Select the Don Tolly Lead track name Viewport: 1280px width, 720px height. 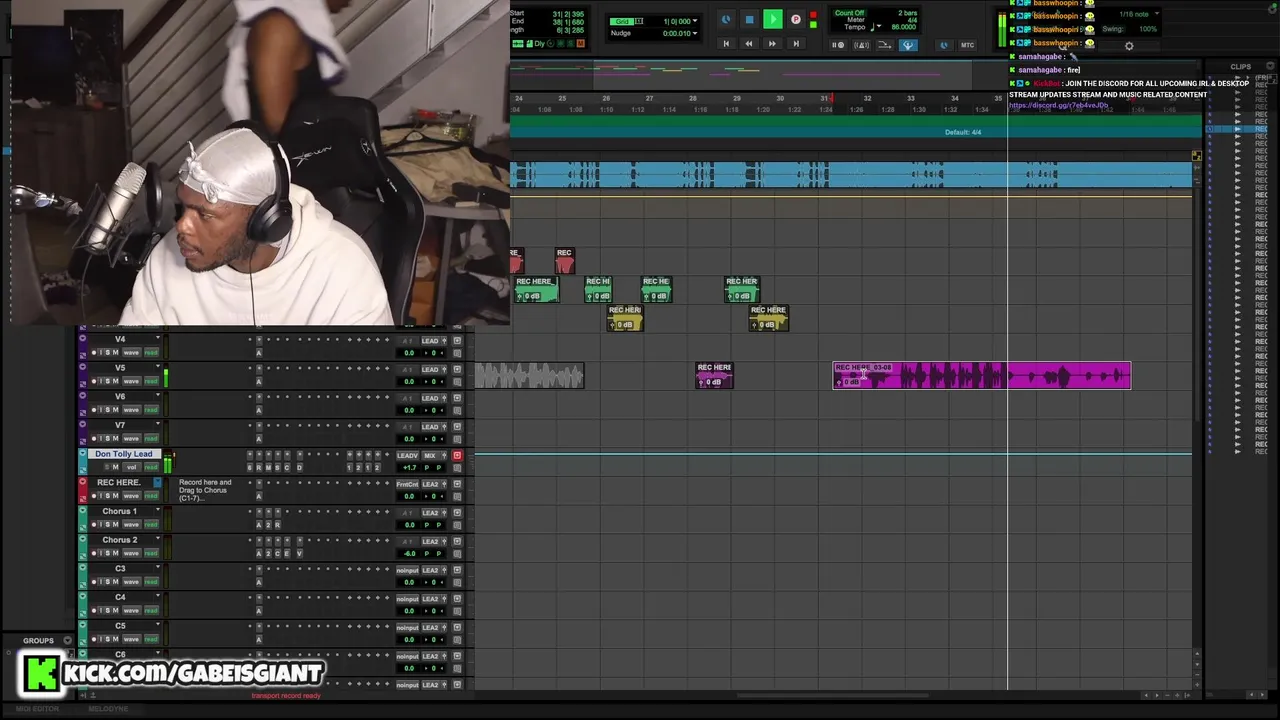124,454
